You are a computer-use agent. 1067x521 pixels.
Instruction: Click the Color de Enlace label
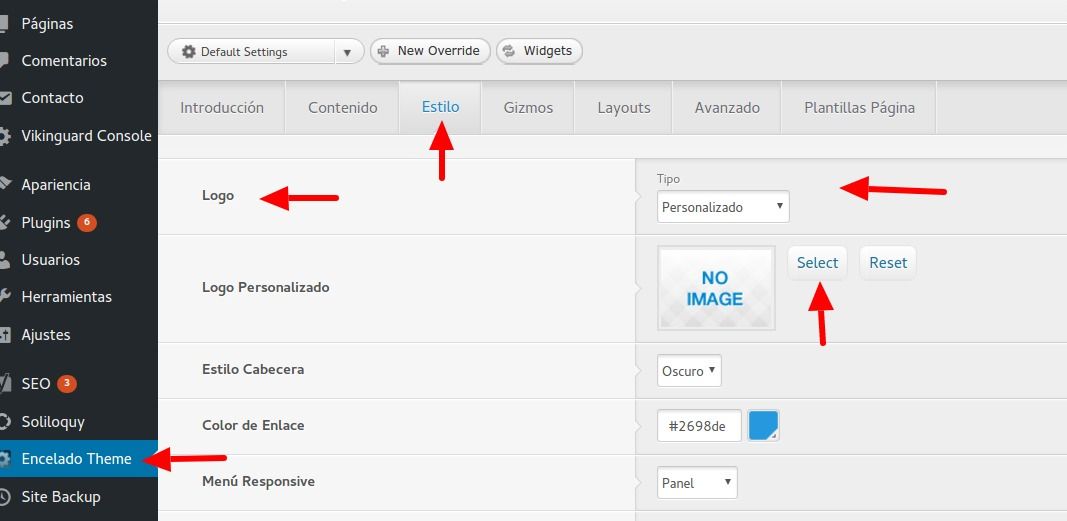(x=253, y=425)
